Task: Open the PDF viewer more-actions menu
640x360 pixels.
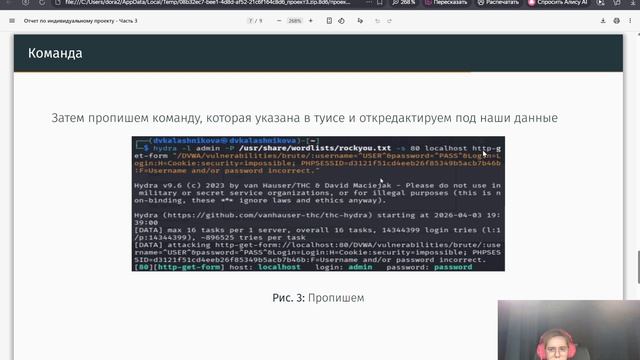Action: (x=630, y=21)
